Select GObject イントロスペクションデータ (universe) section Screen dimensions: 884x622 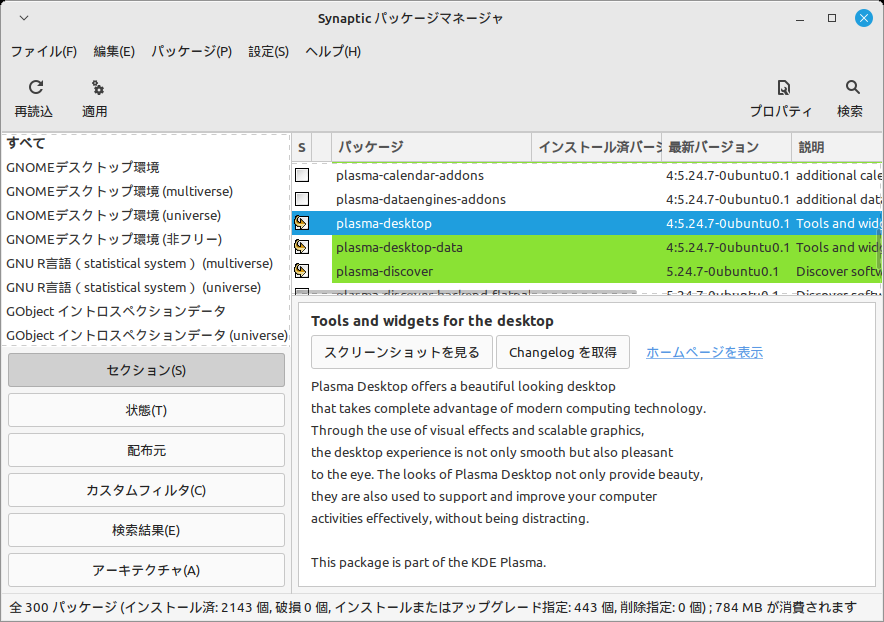(146, 336)
